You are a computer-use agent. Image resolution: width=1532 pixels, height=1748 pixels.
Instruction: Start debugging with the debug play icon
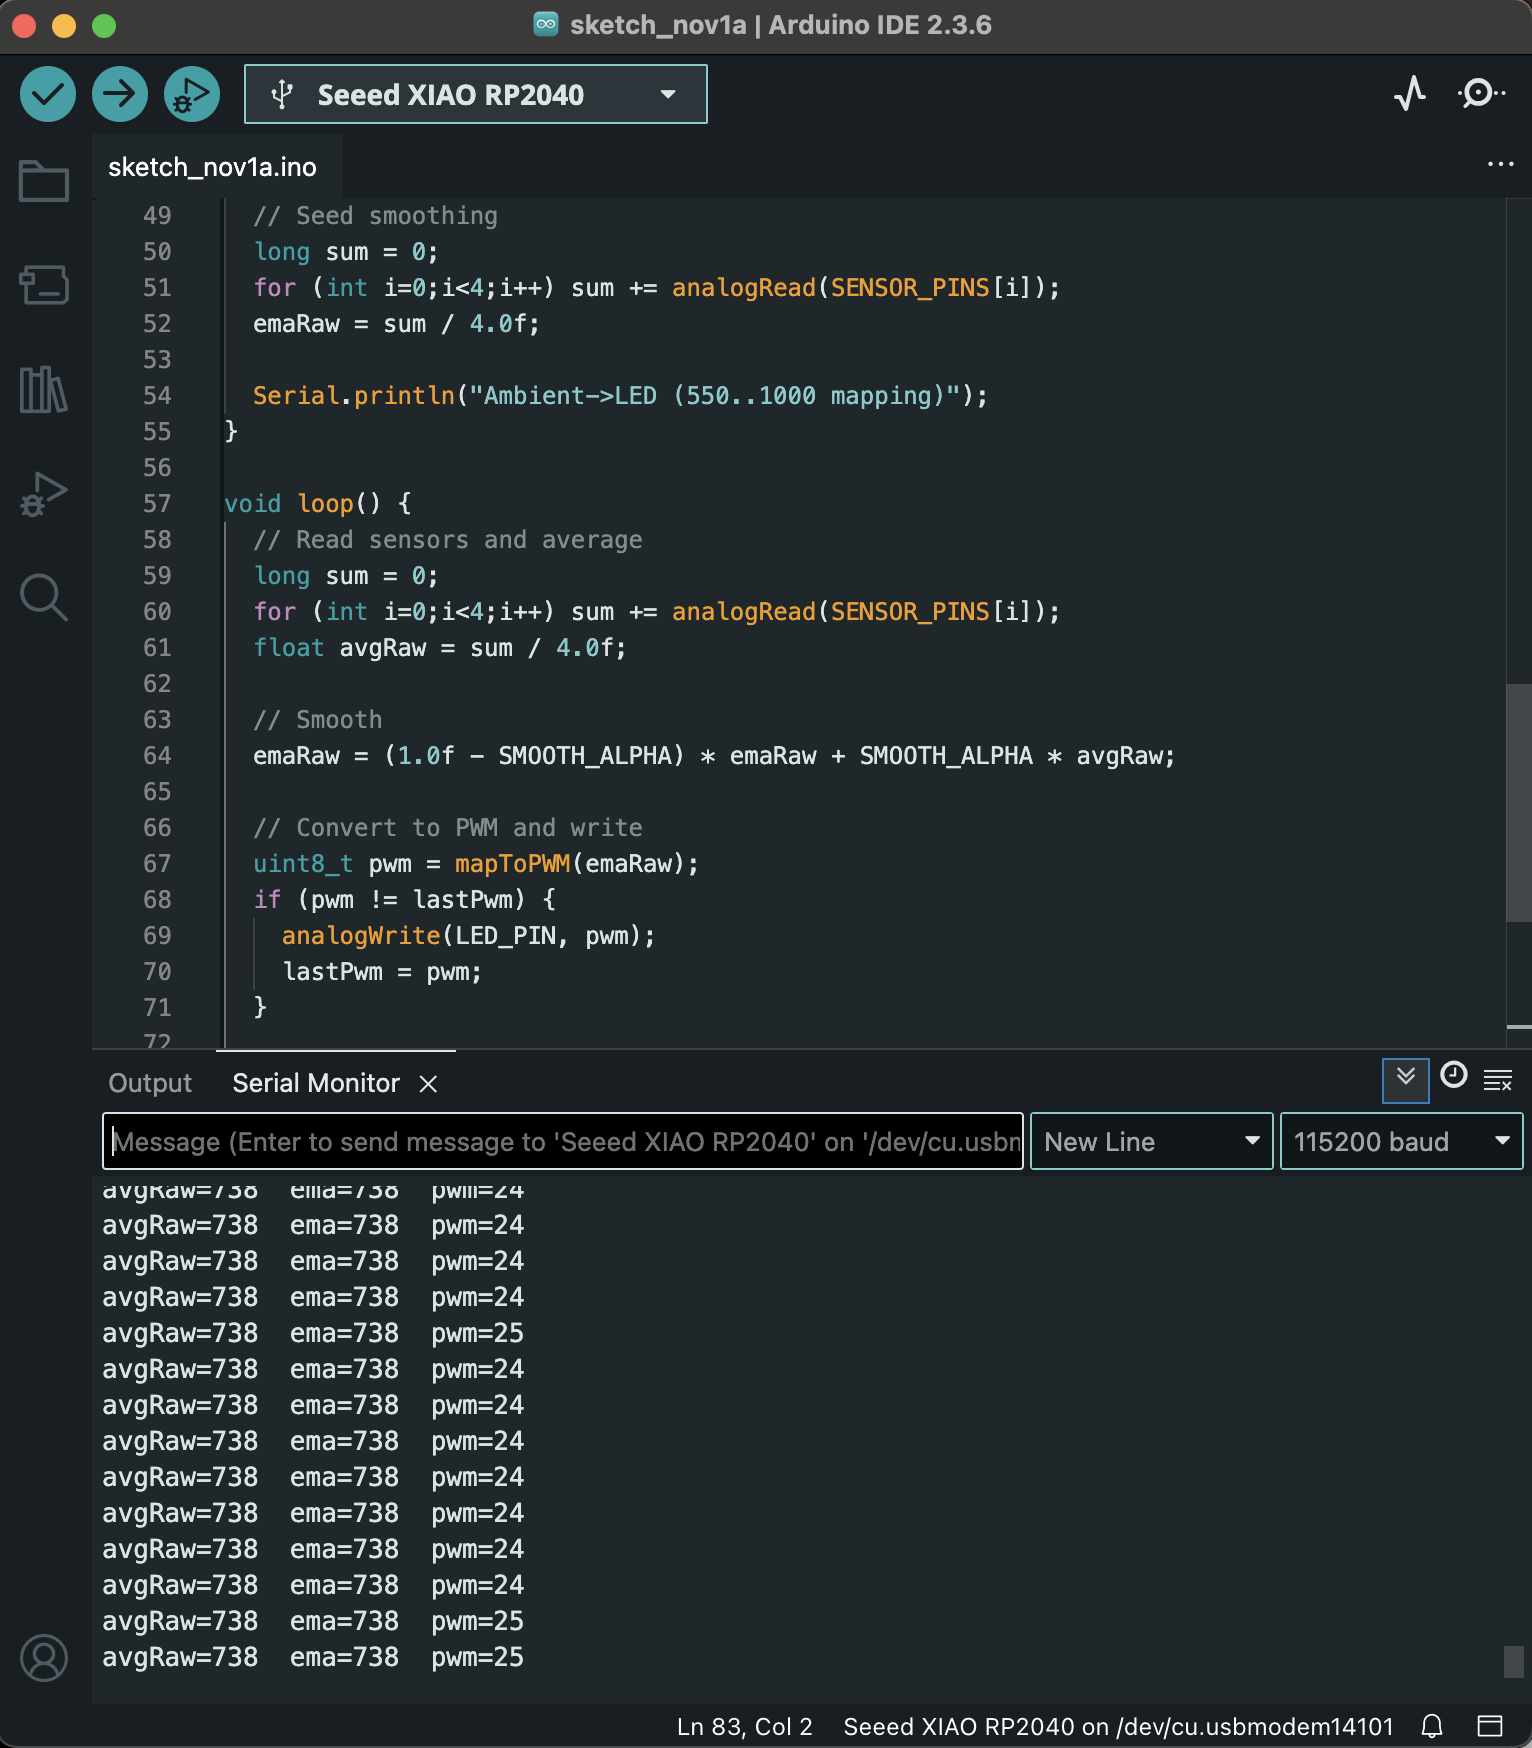point(191,95)
